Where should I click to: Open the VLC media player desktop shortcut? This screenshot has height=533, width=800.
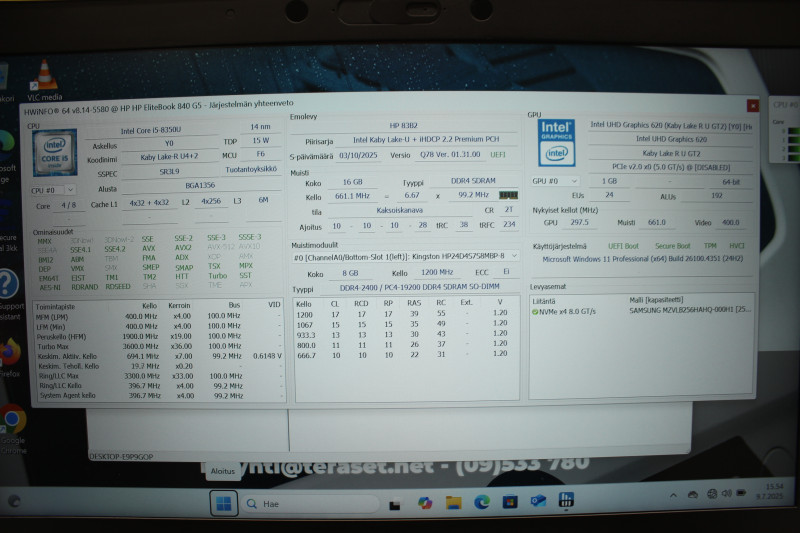tap(44, 81)
